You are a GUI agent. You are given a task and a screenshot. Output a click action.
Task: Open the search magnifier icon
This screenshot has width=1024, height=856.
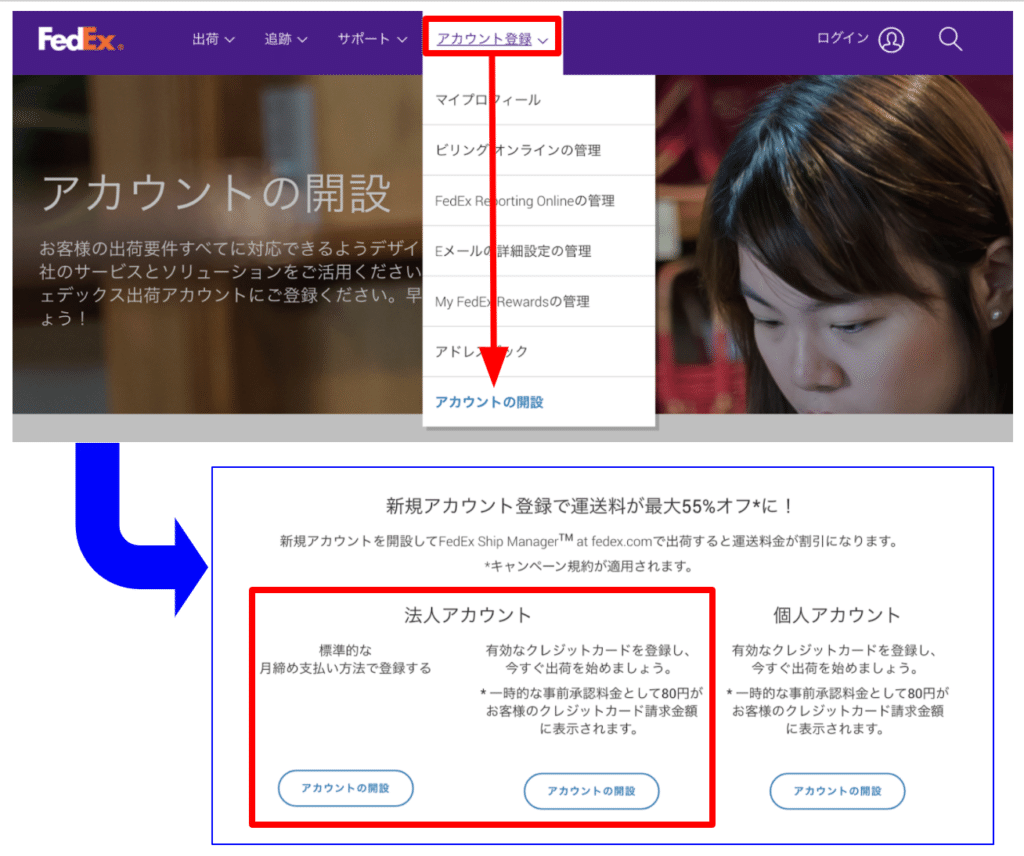click(x=950, y=39)
